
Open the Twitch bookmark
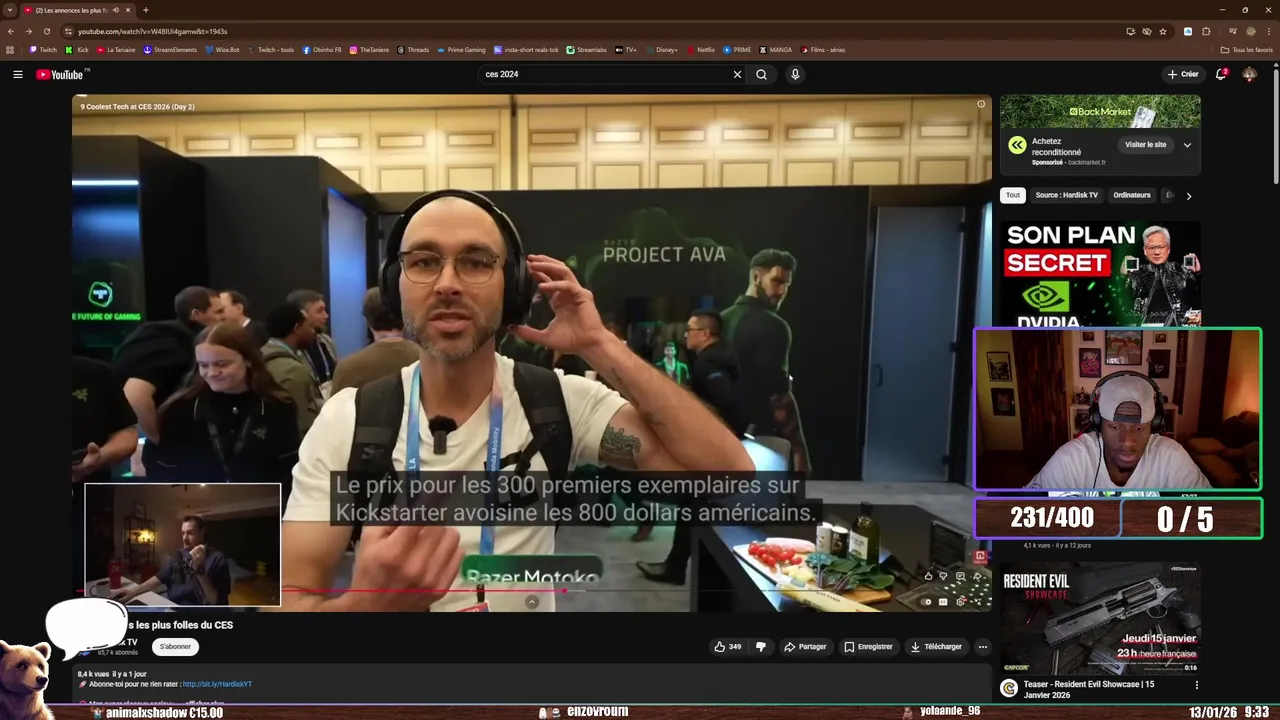coord(43,49)
